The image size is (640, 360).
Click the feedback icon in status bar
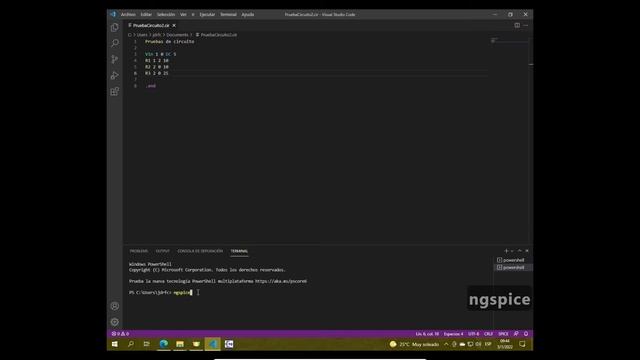point(516,334)
